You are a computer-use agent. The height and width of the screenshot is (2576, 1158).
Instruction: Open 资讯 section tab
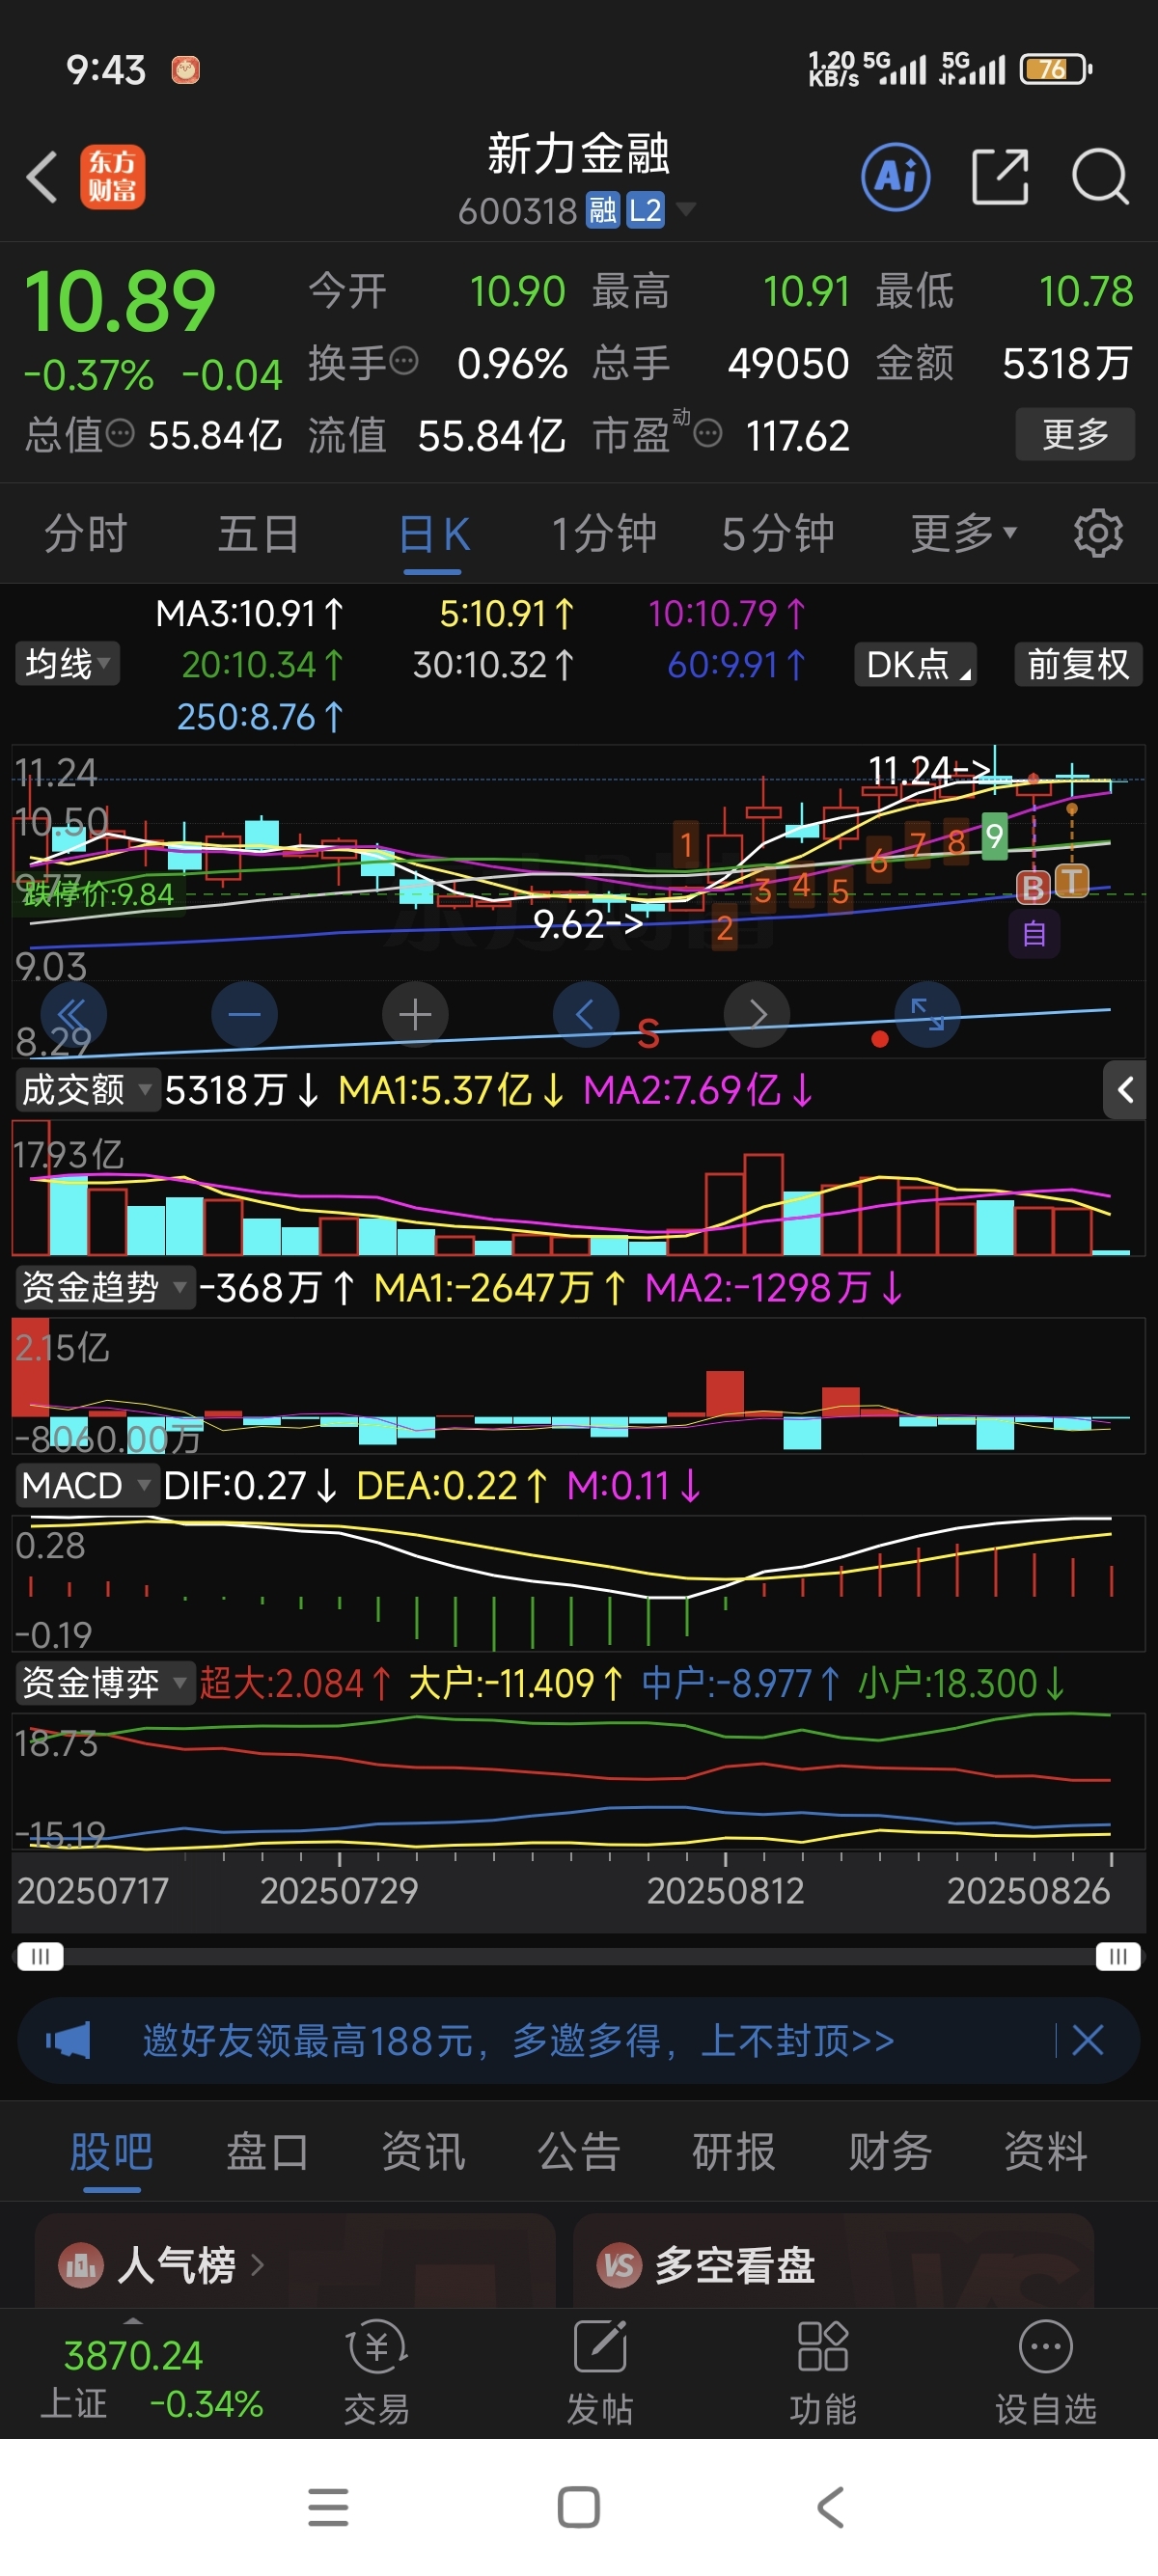(423, 2151)
